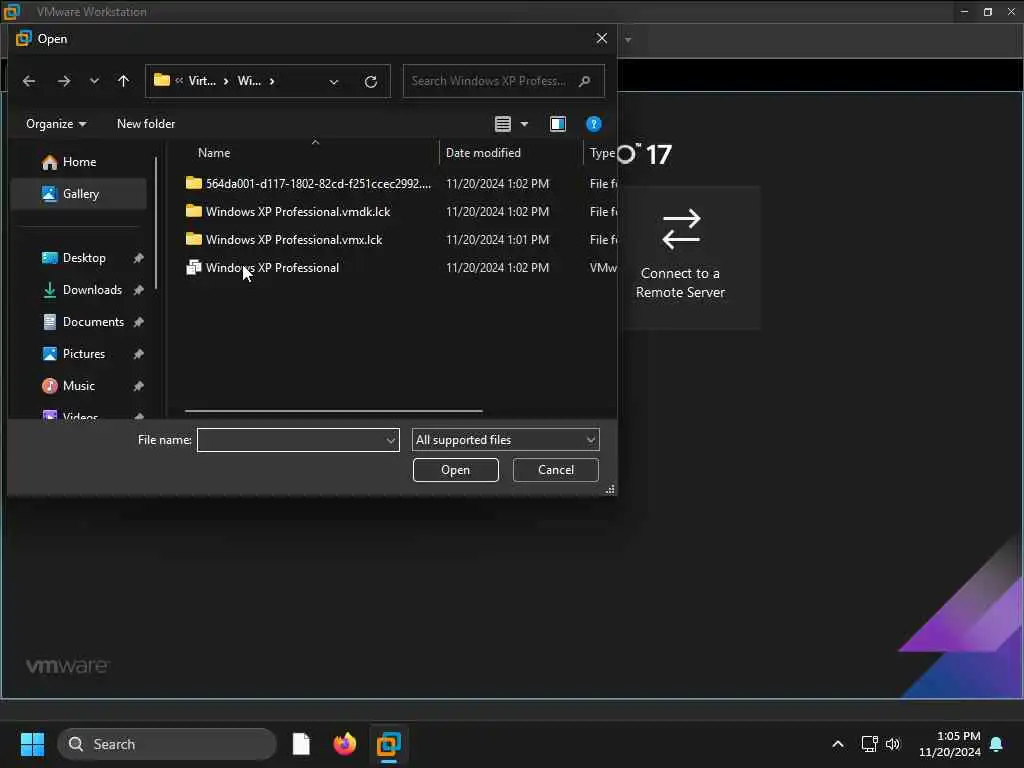Focus the Search Windows XP Profess... field
This screenshot has width=1024, height=768.
click(504, 81)
